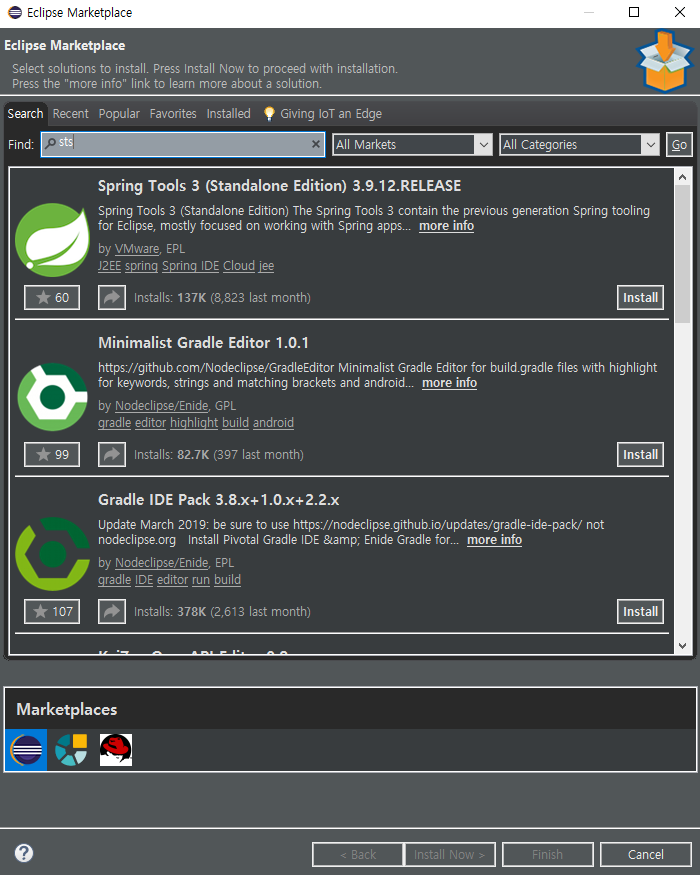This screenshot has width=700, height=875.
Task: Click the Eclipse Marketplace box-and-arrow icon in the header
Action: click(664, 60)
